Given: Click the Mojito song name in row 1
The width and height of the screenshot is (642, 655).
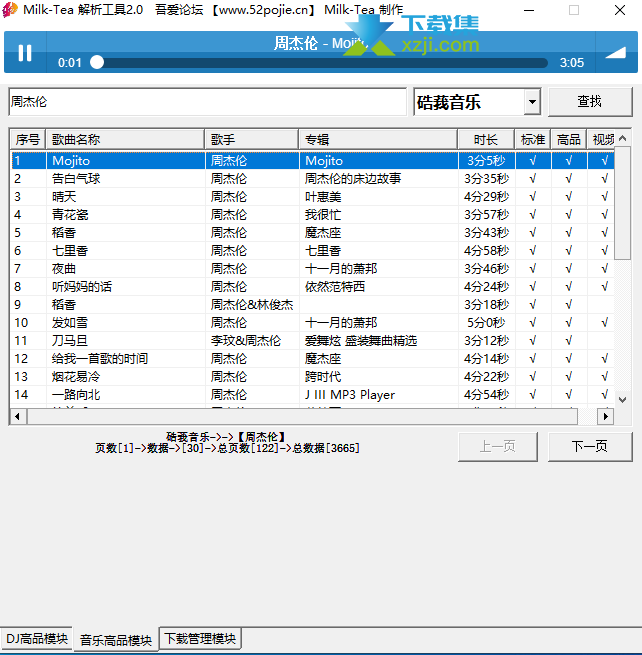Looking at the screenshot, I should (x=71, y=161).
